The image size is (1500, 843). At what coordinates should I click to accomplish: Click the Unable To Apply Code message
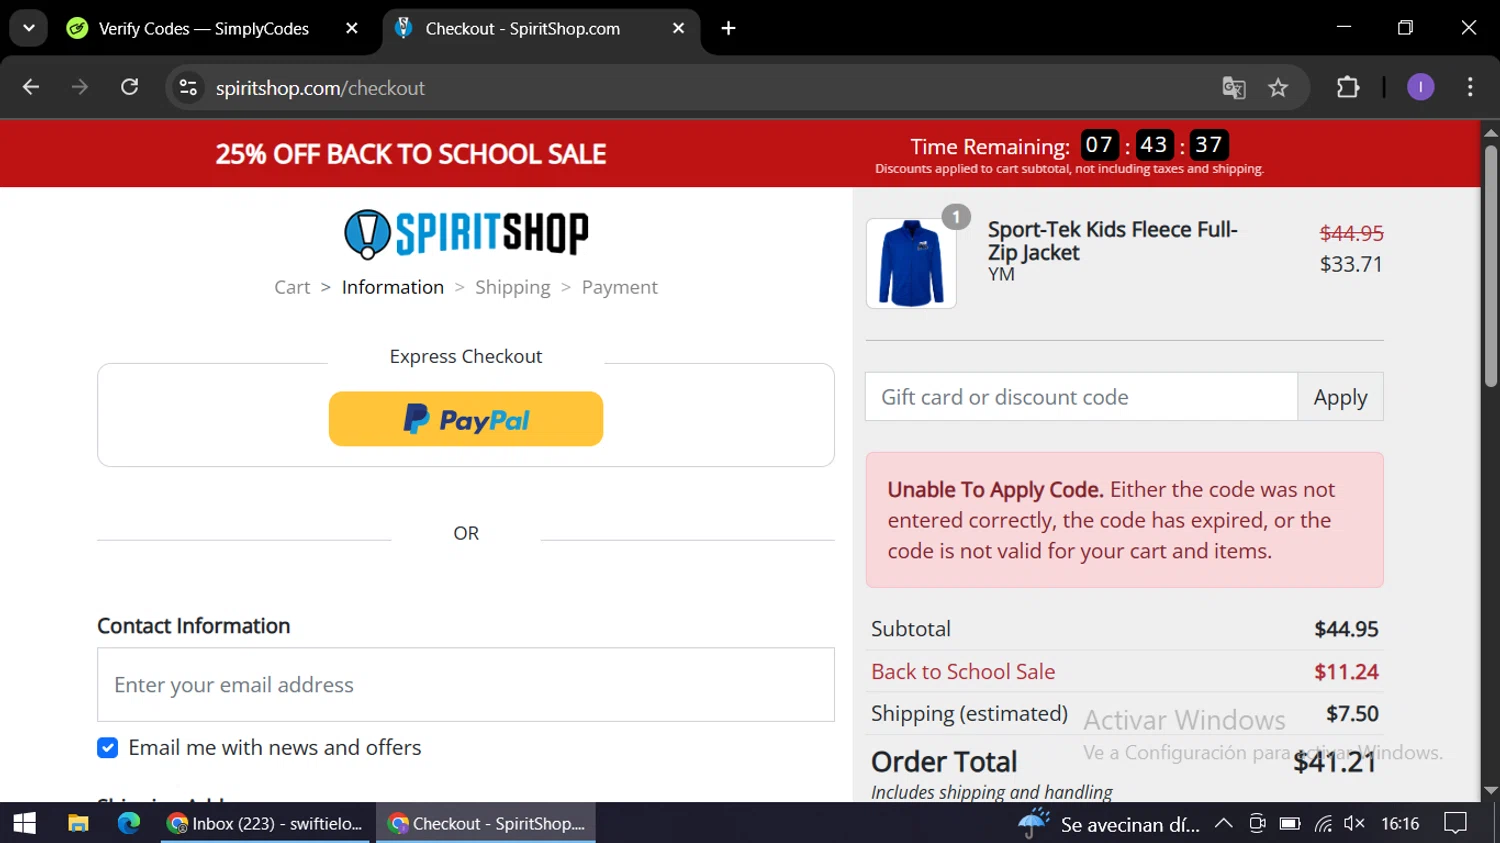[1125, 520]
